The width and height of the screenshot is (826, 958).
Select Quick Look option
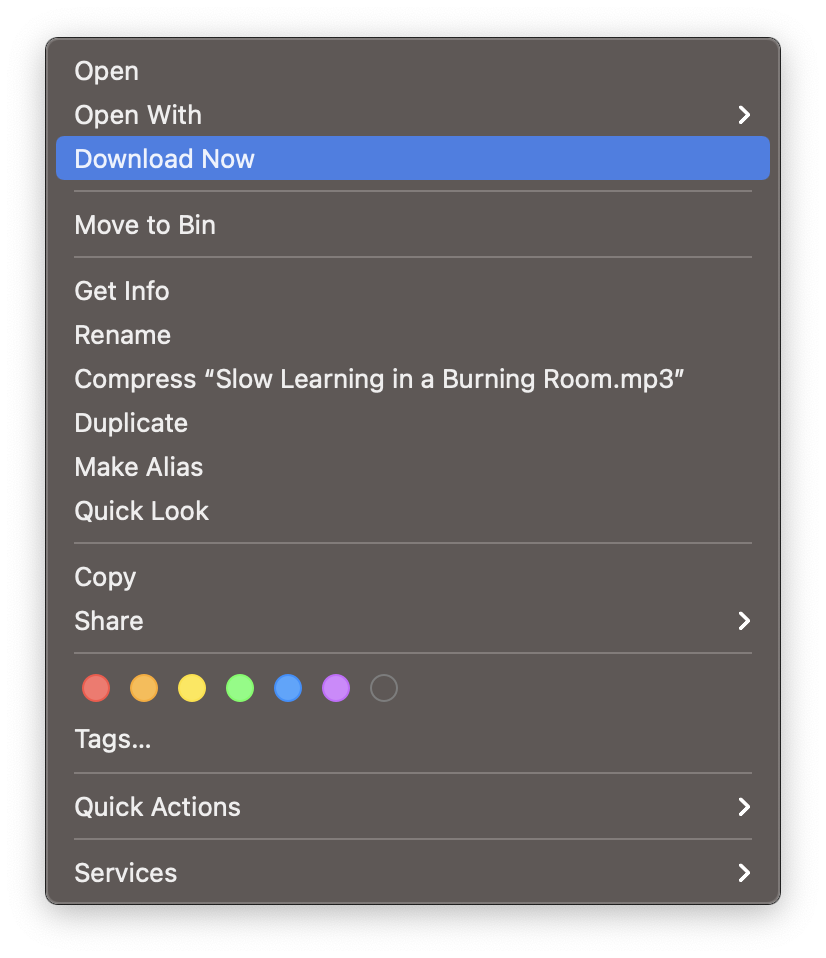tap(413, 511)
